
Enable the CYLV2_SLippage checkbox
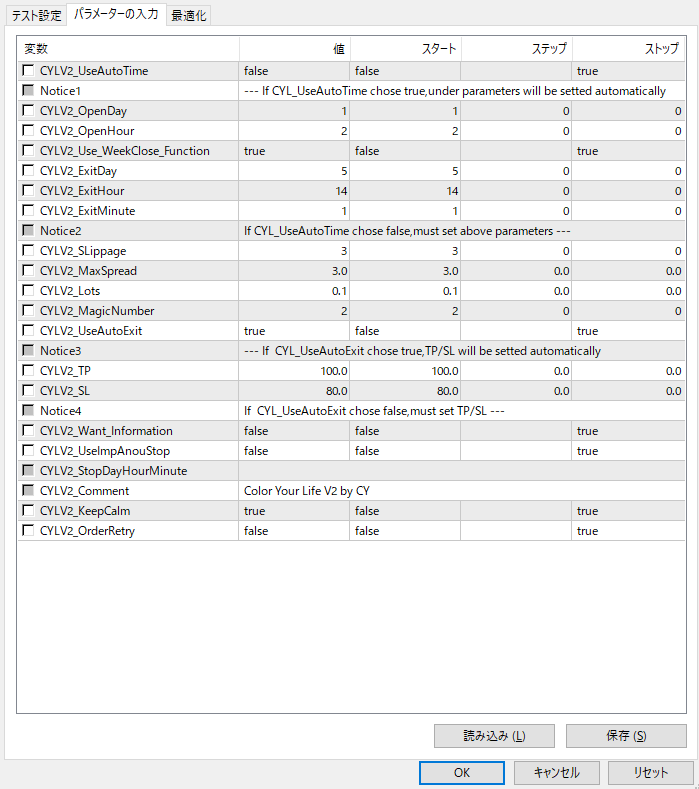[x=28, y=251]
